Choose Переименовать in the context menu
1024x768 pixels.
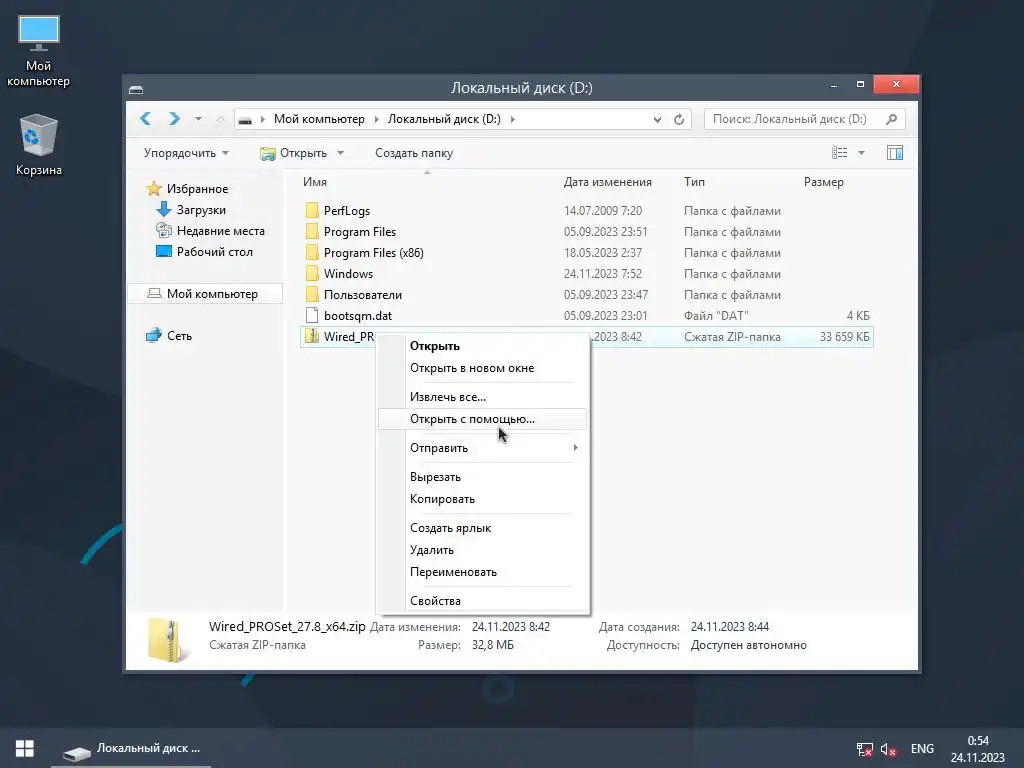point(483,571)
